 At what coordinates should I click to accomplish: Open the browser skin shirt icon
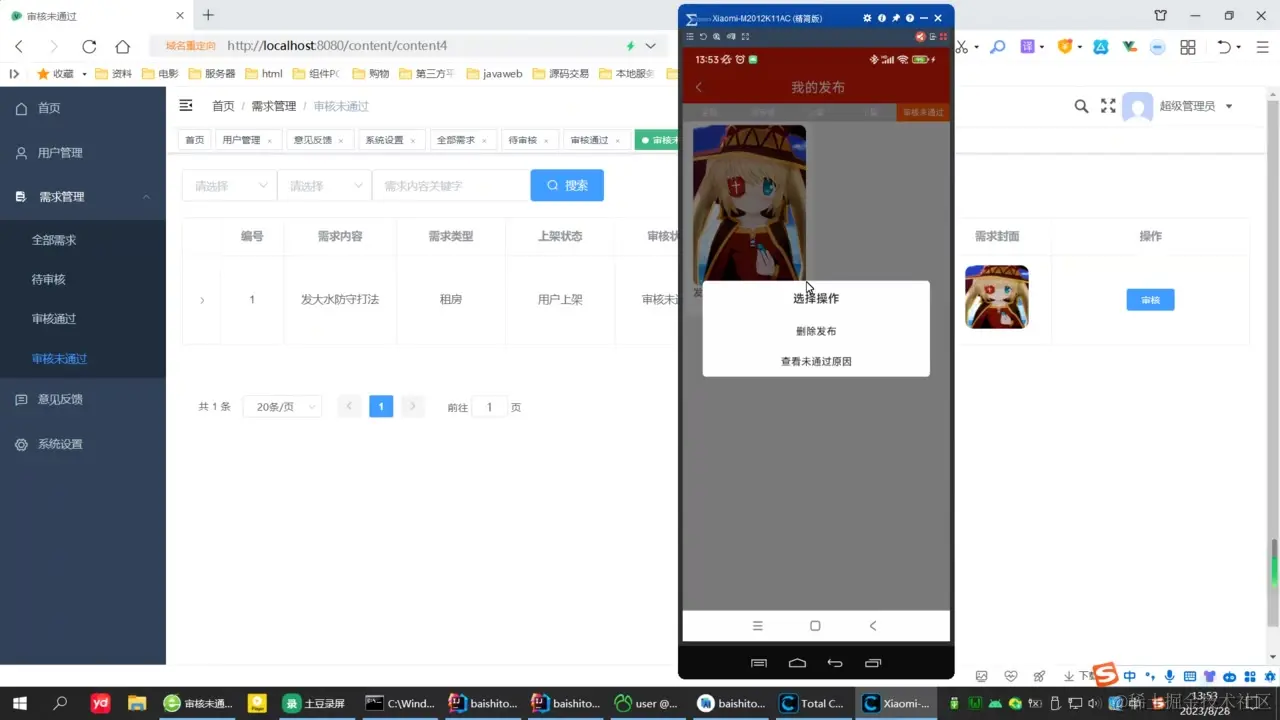(x=1160, y=15)
